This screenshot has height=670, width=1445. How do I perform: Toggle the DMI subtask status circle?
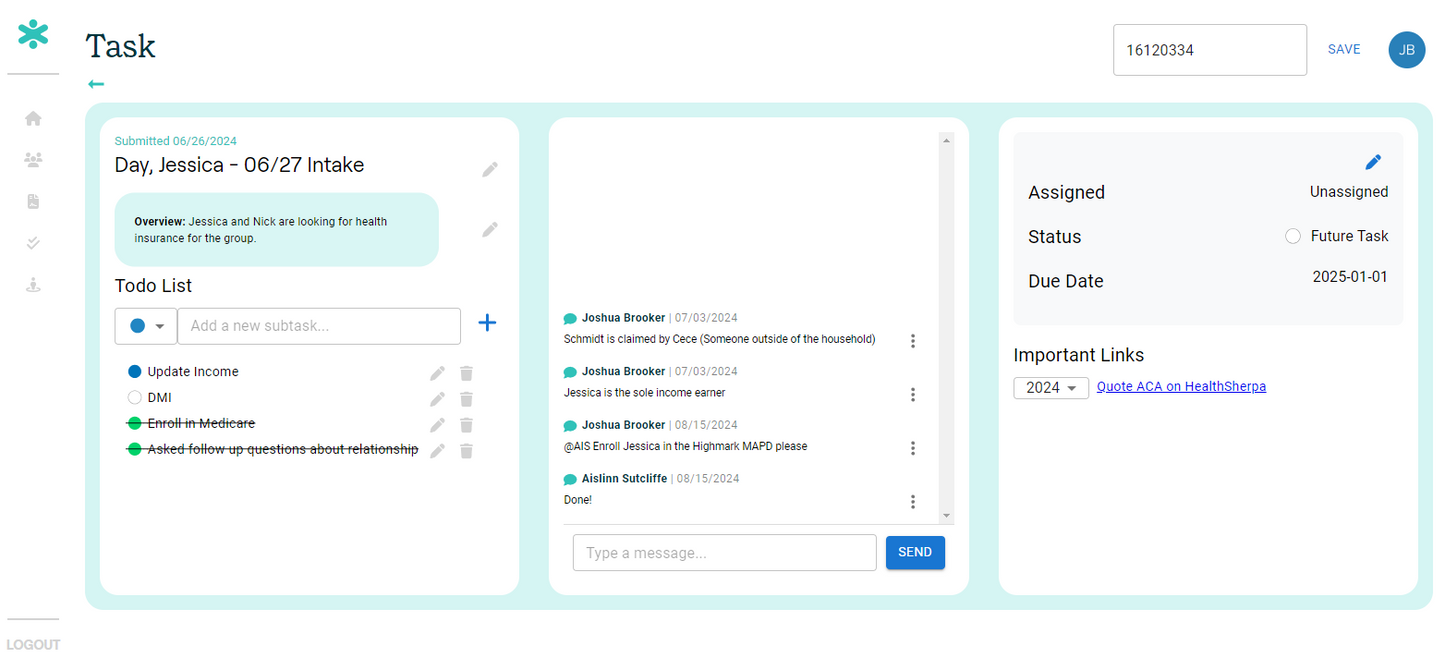135,398
